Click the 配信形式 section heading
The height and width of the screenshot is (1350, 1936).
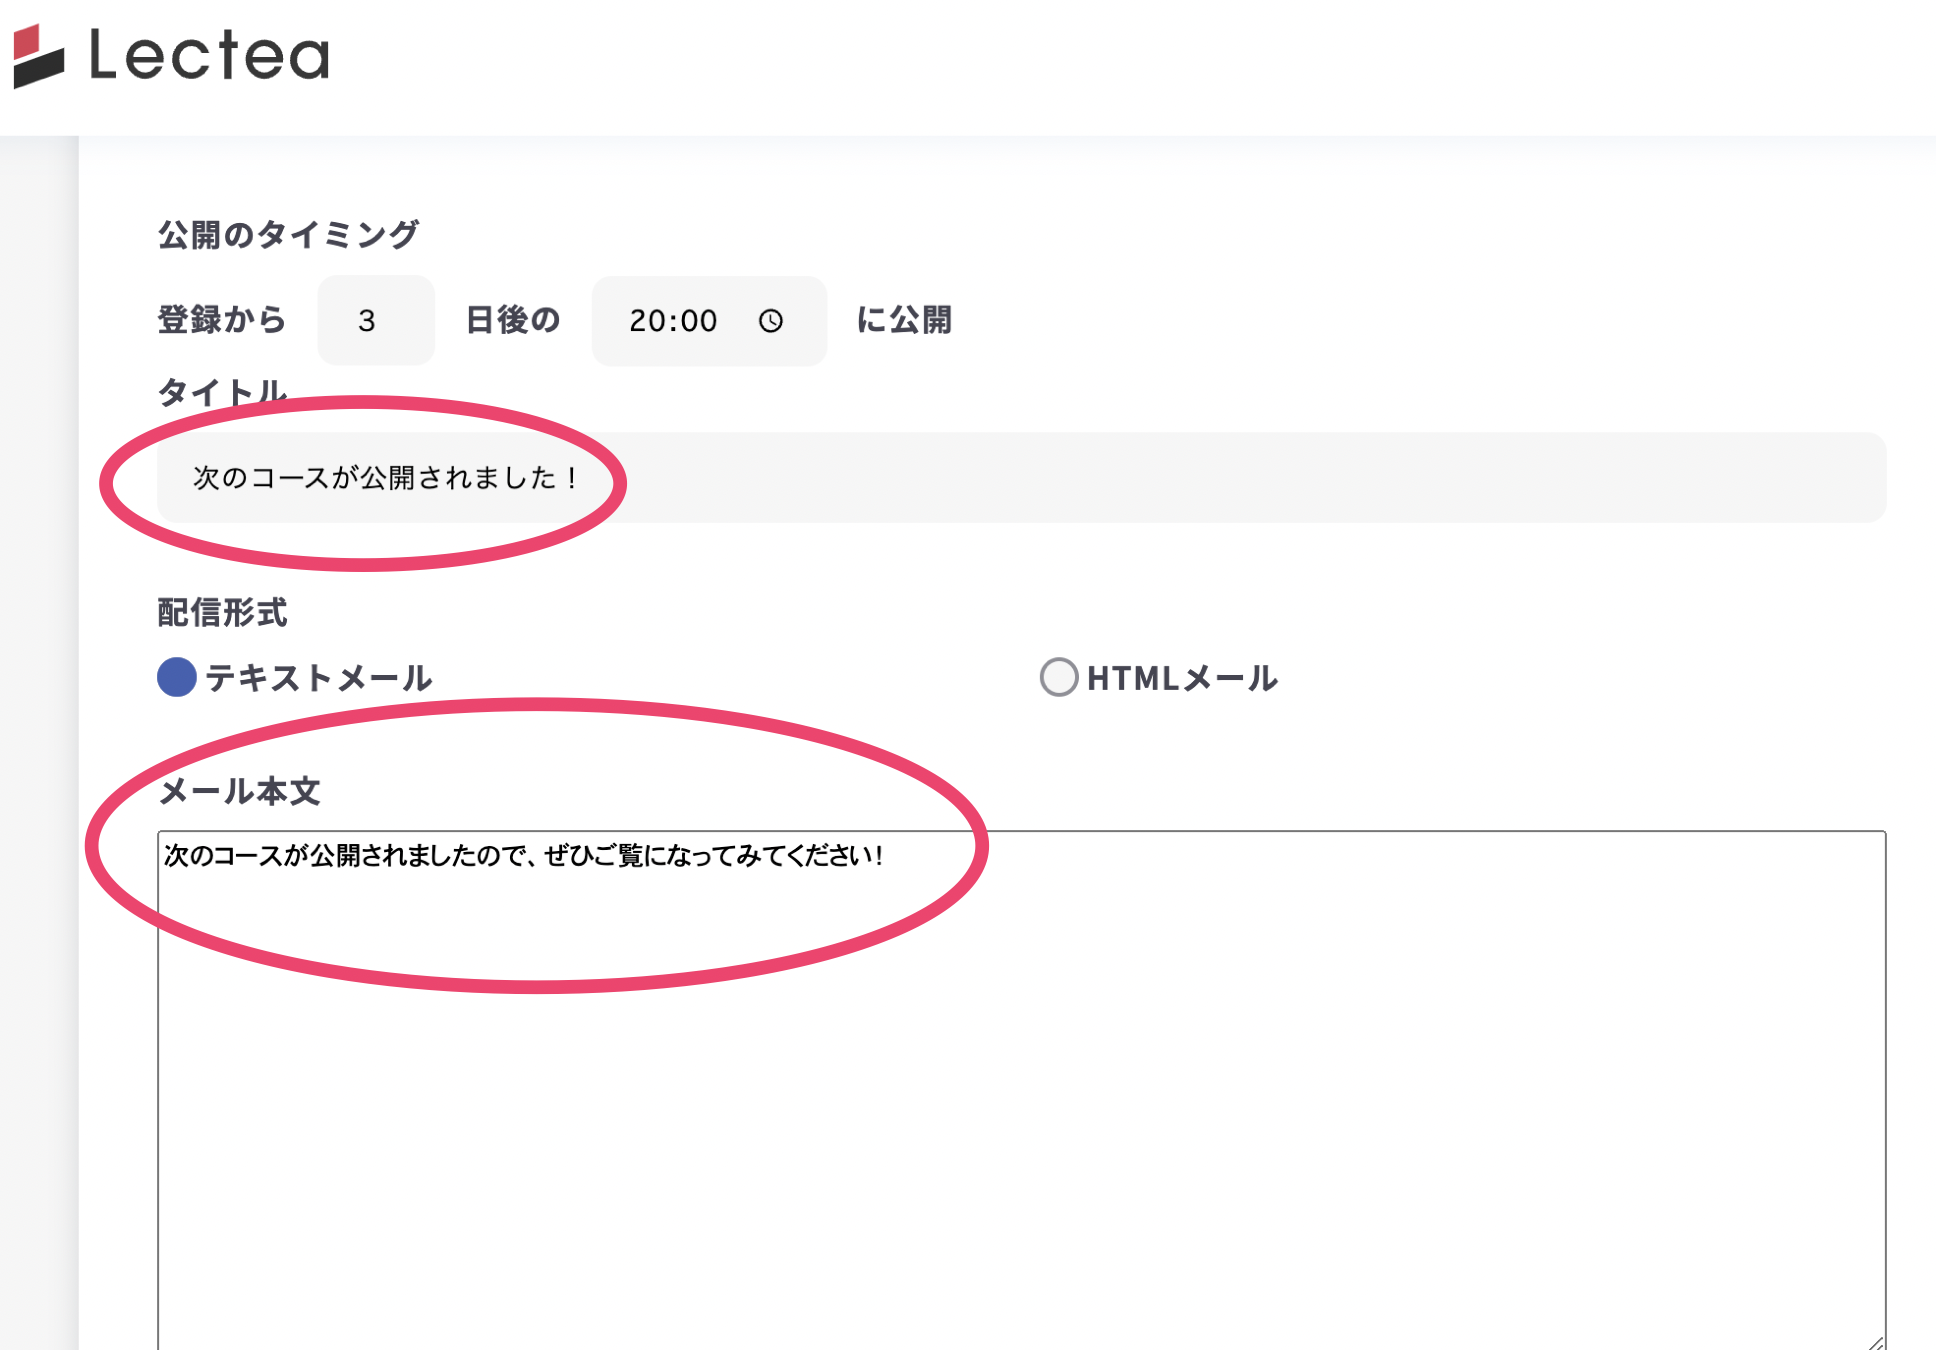pos(222,612)
